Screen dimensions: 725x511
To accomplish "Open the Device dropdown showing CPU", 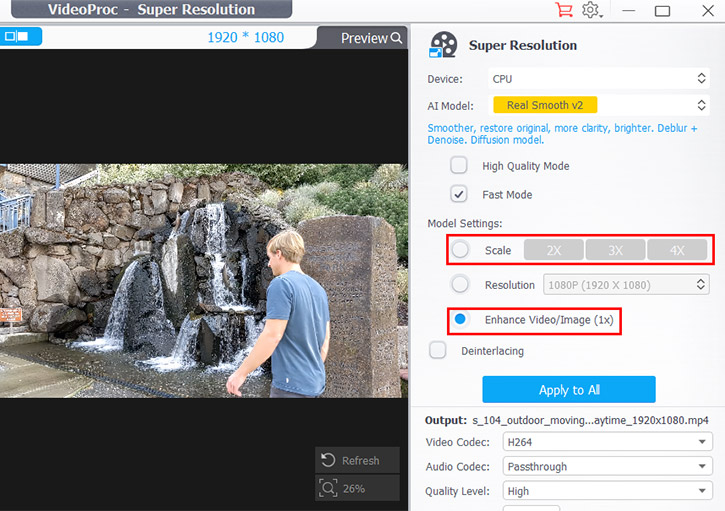I will (x=598, y=79).
